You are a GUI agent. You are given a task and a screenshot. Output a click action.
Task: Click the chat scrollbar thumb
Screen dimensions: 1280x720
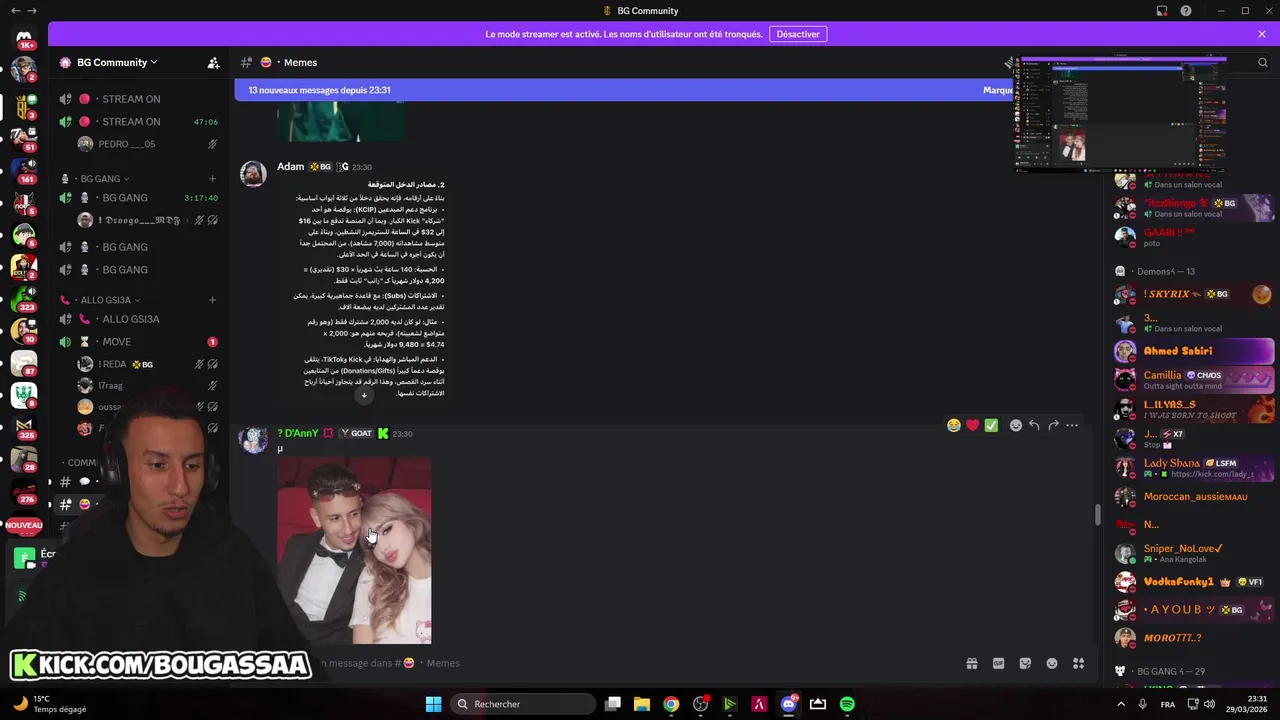click(x=1098, y=515)
